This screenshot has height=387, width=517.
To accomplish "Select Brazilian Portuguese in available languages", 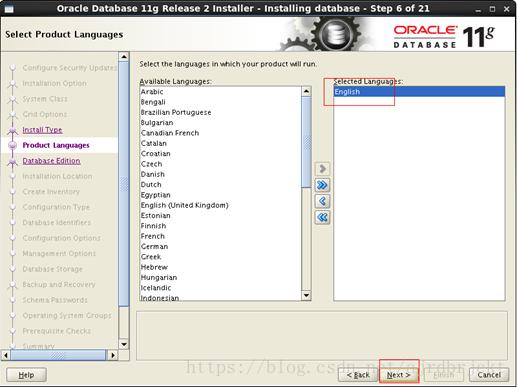I will (x=176, y=112).
